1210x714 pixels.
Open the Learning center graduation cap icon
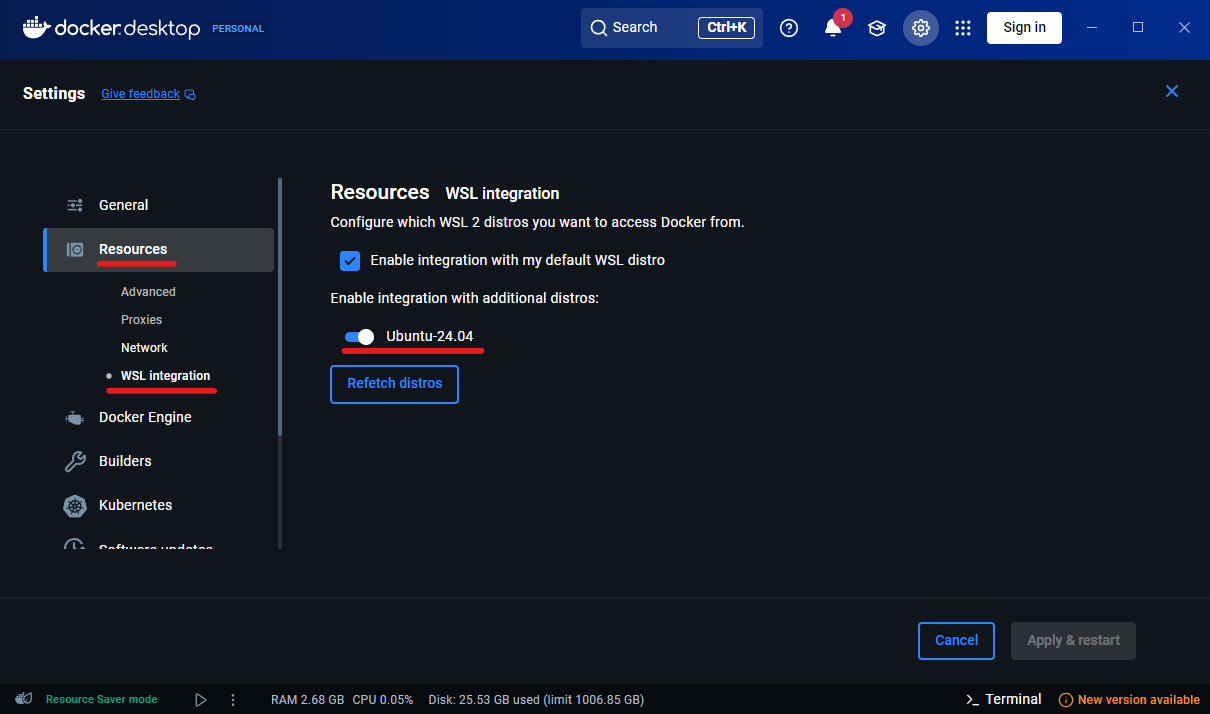click(x=877, y=28)
